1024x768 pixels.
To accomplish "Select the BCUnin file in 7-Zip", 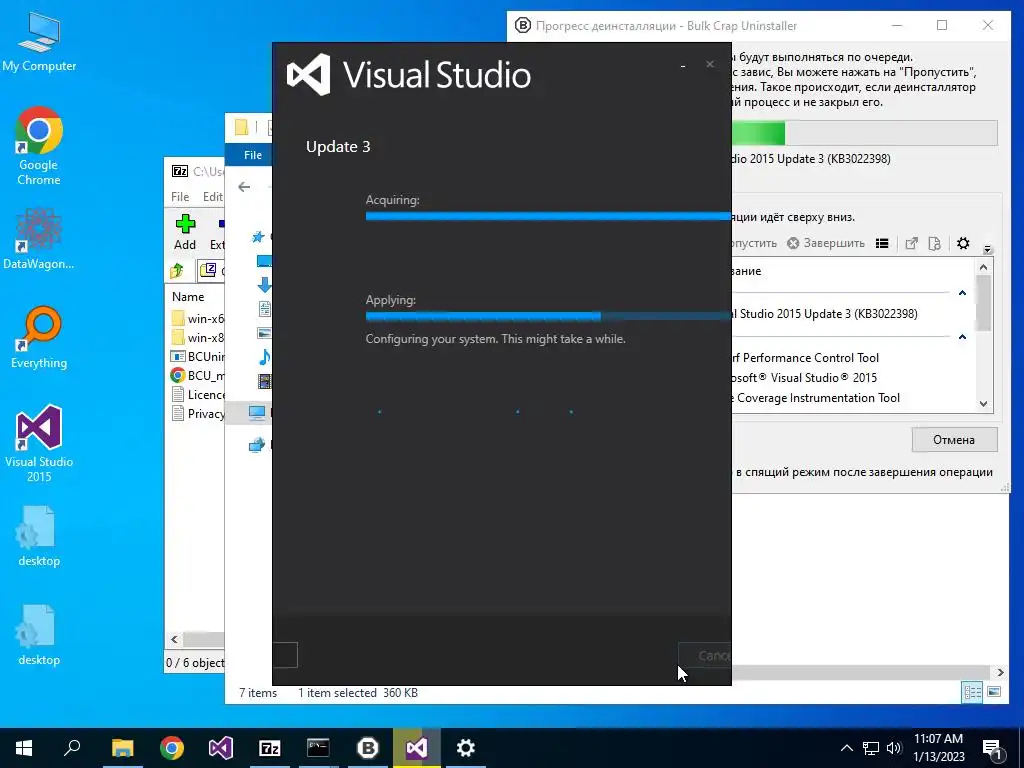I will point(197,357).
